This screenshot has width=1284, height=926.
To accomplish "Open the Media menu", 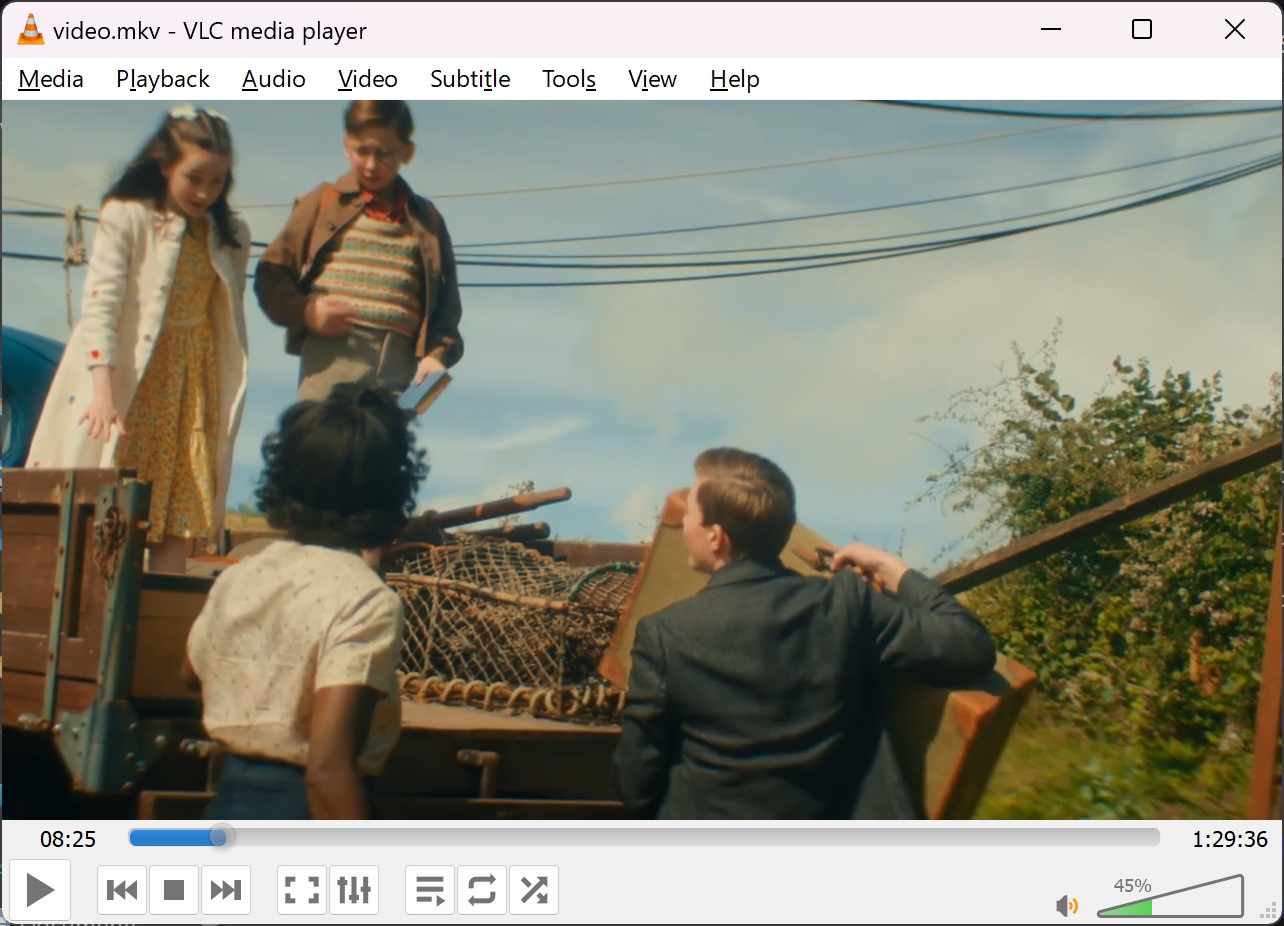I will [51, 79].
